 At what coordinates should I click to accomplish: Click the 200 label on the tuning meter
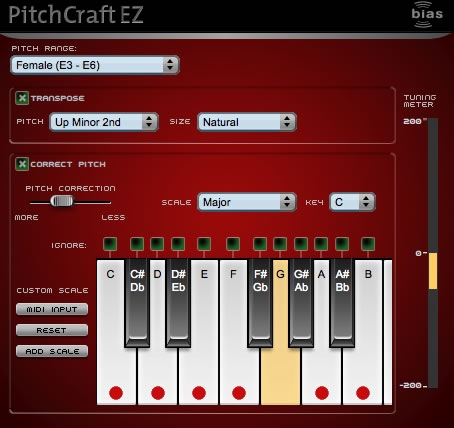[412, 121]
